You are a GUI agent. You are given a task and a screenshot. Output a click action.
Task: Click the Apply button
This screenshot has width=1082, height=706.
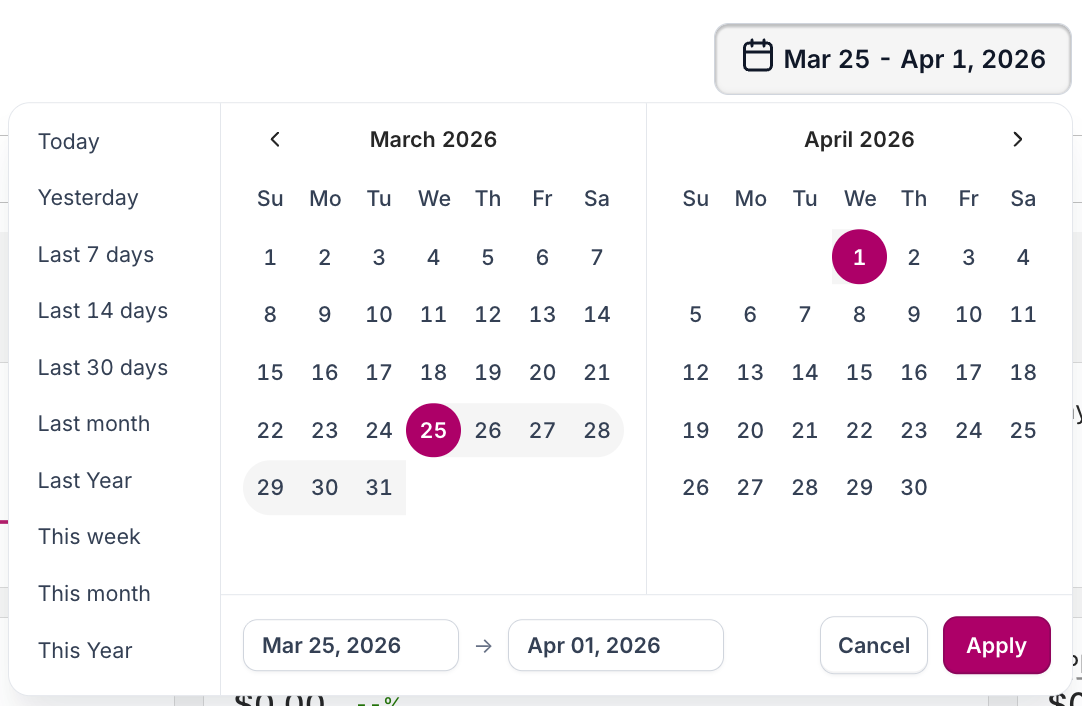[x=996, y=645]
